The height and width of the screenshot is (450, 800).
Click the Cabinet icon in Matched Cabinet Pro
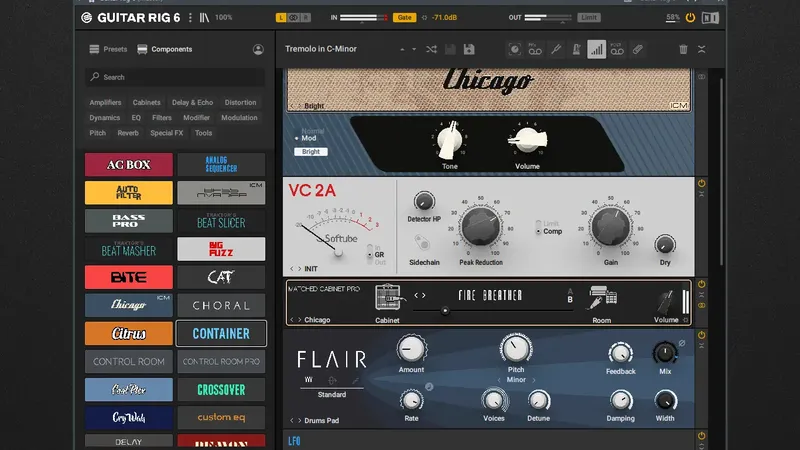(x=389, y=297)
